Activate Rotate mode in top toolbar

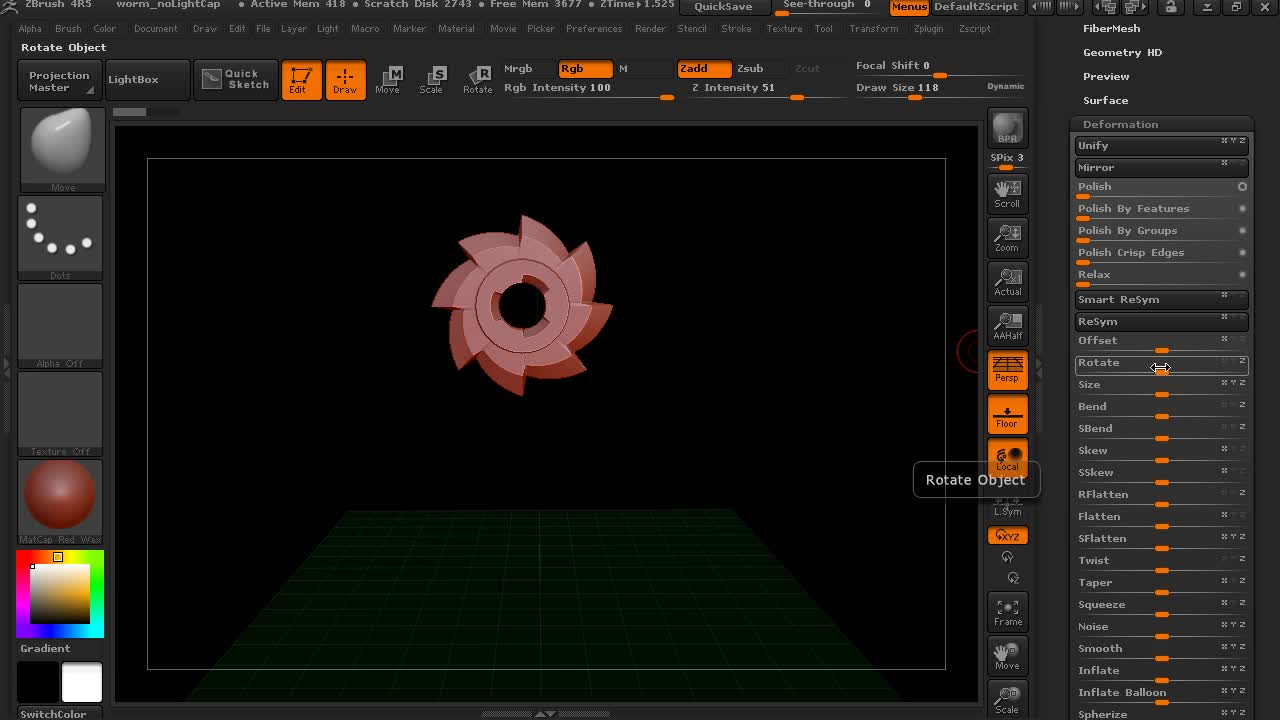coord(477,80)
